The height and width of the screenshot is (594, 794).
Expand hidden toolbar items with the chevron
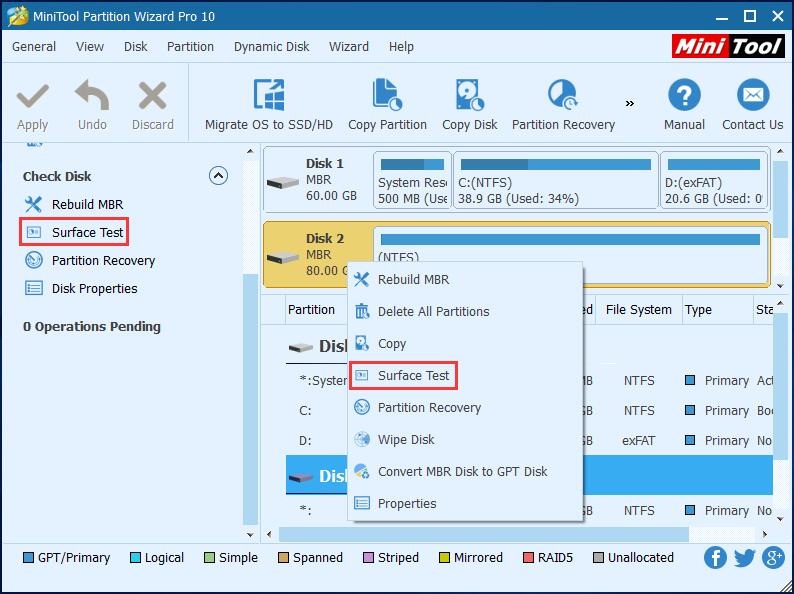629,103
